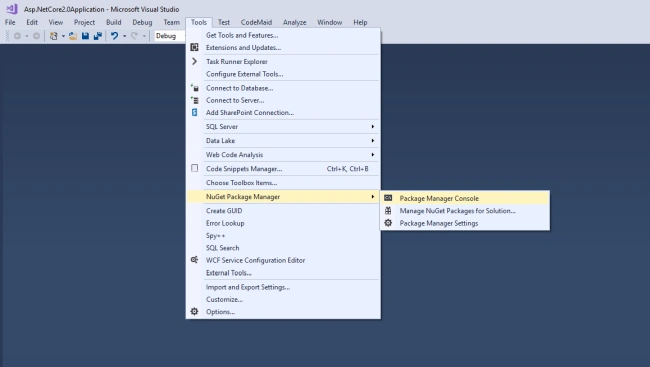Open the Build menu

coord(114,22)
